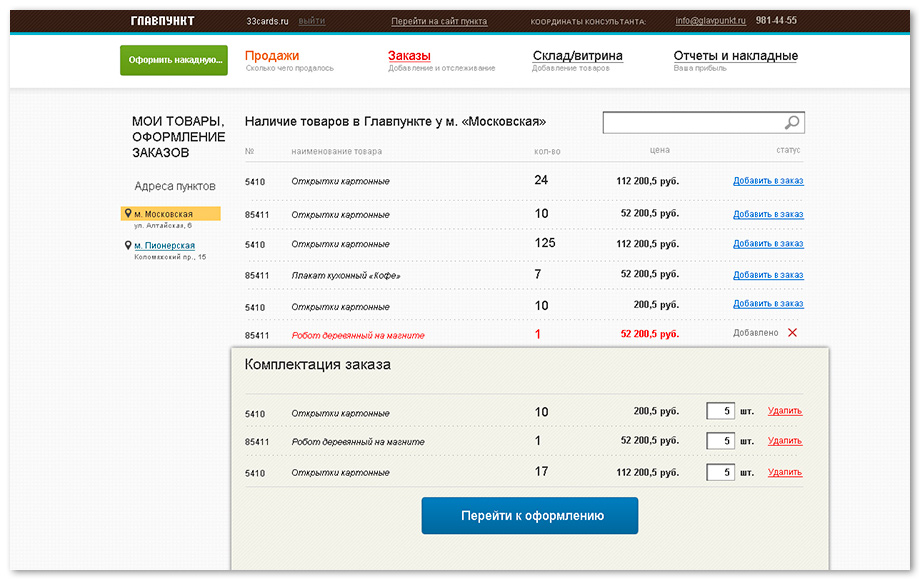
Task: Click the Плакат кухонный «Кофе» product name
Action: (x=346, y=275)
